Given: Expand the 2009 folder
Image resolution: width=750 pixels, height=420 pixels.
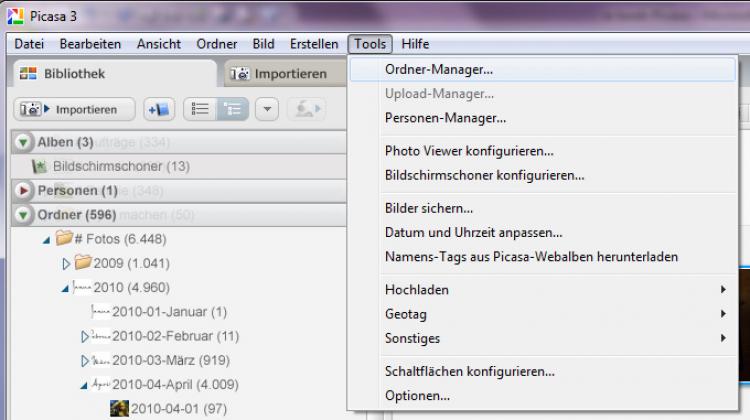Looking at the screenshot, I should 67,263.
